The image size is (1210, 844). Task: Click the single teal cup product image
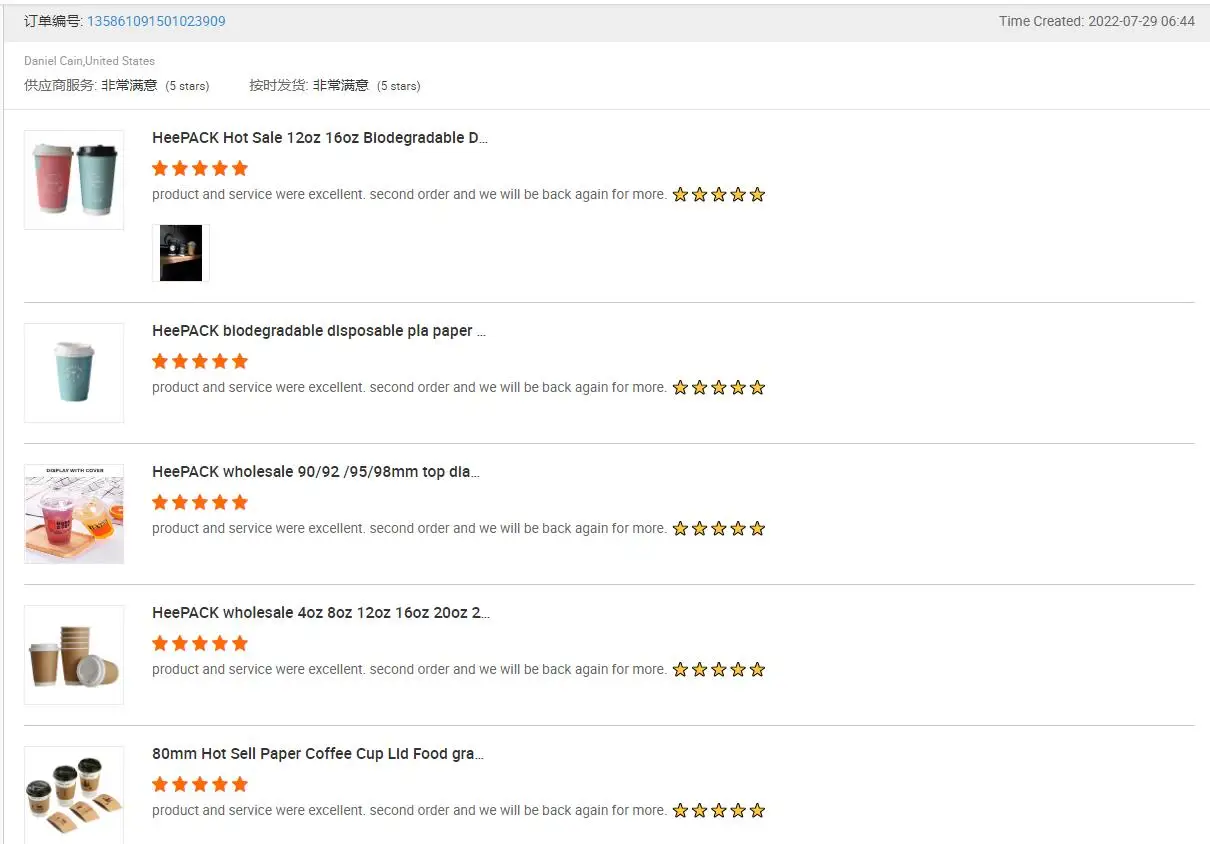click(x=74, y=373)
